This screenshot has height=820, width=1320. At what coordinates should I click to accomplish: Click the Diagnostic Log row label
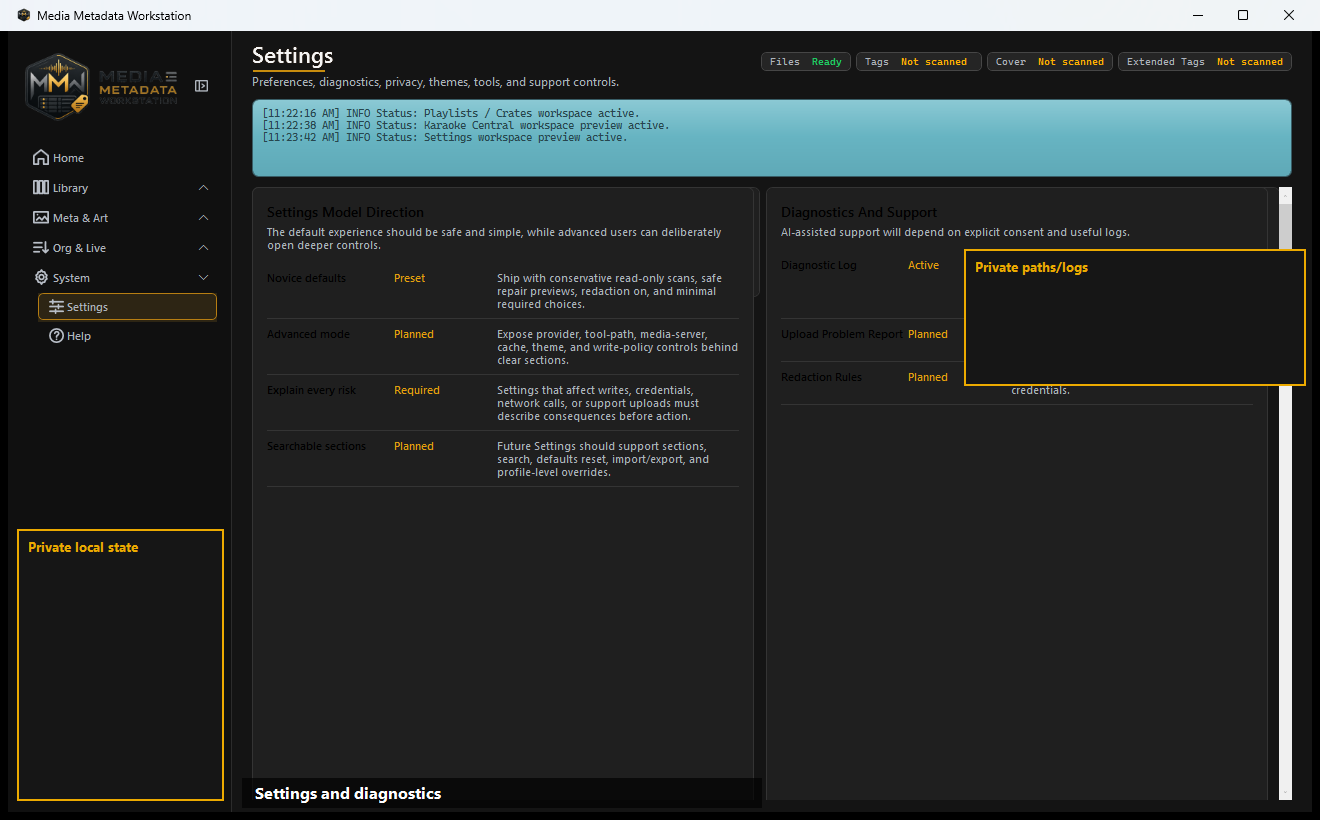[x=818, y=265]
